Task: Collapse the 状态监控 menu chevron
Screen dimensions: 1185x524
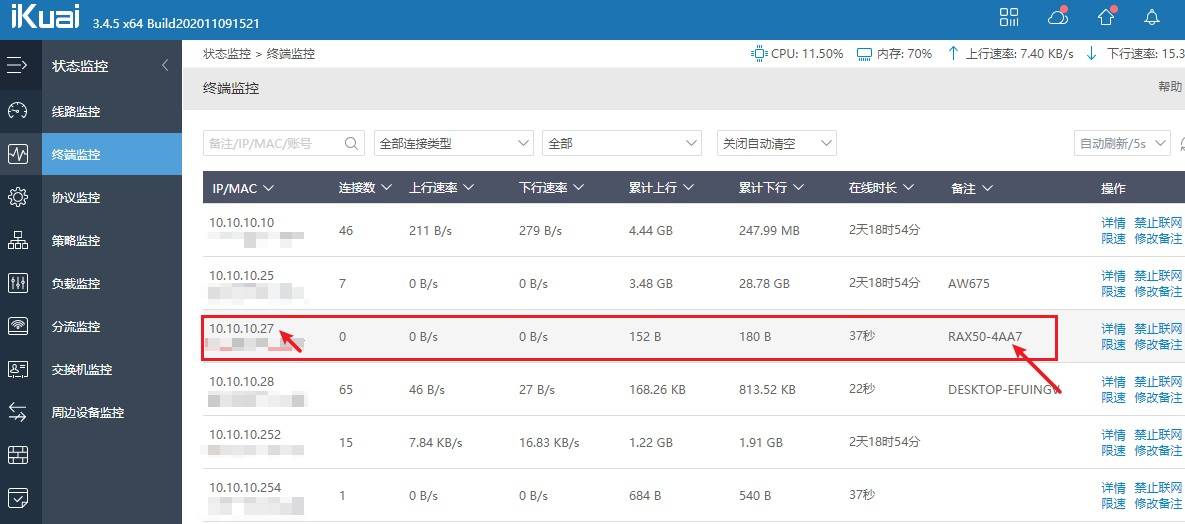Action: (x=165, y=66)
